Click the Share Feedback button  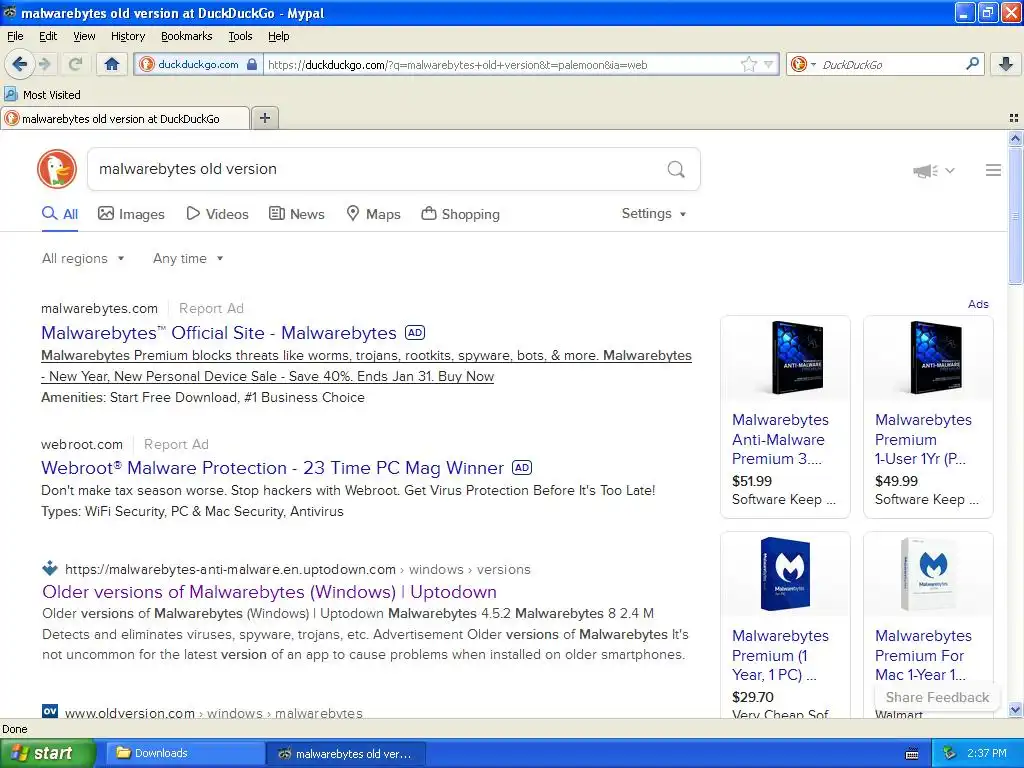click(x=936, y=697)
